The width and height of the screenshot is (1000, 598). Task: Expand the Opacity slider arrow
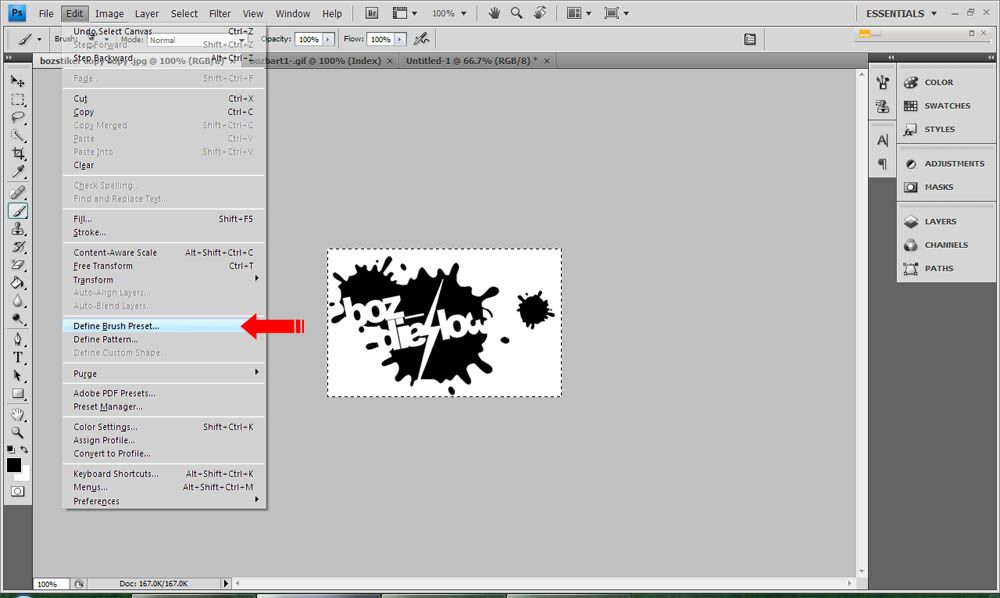point(328,40)
